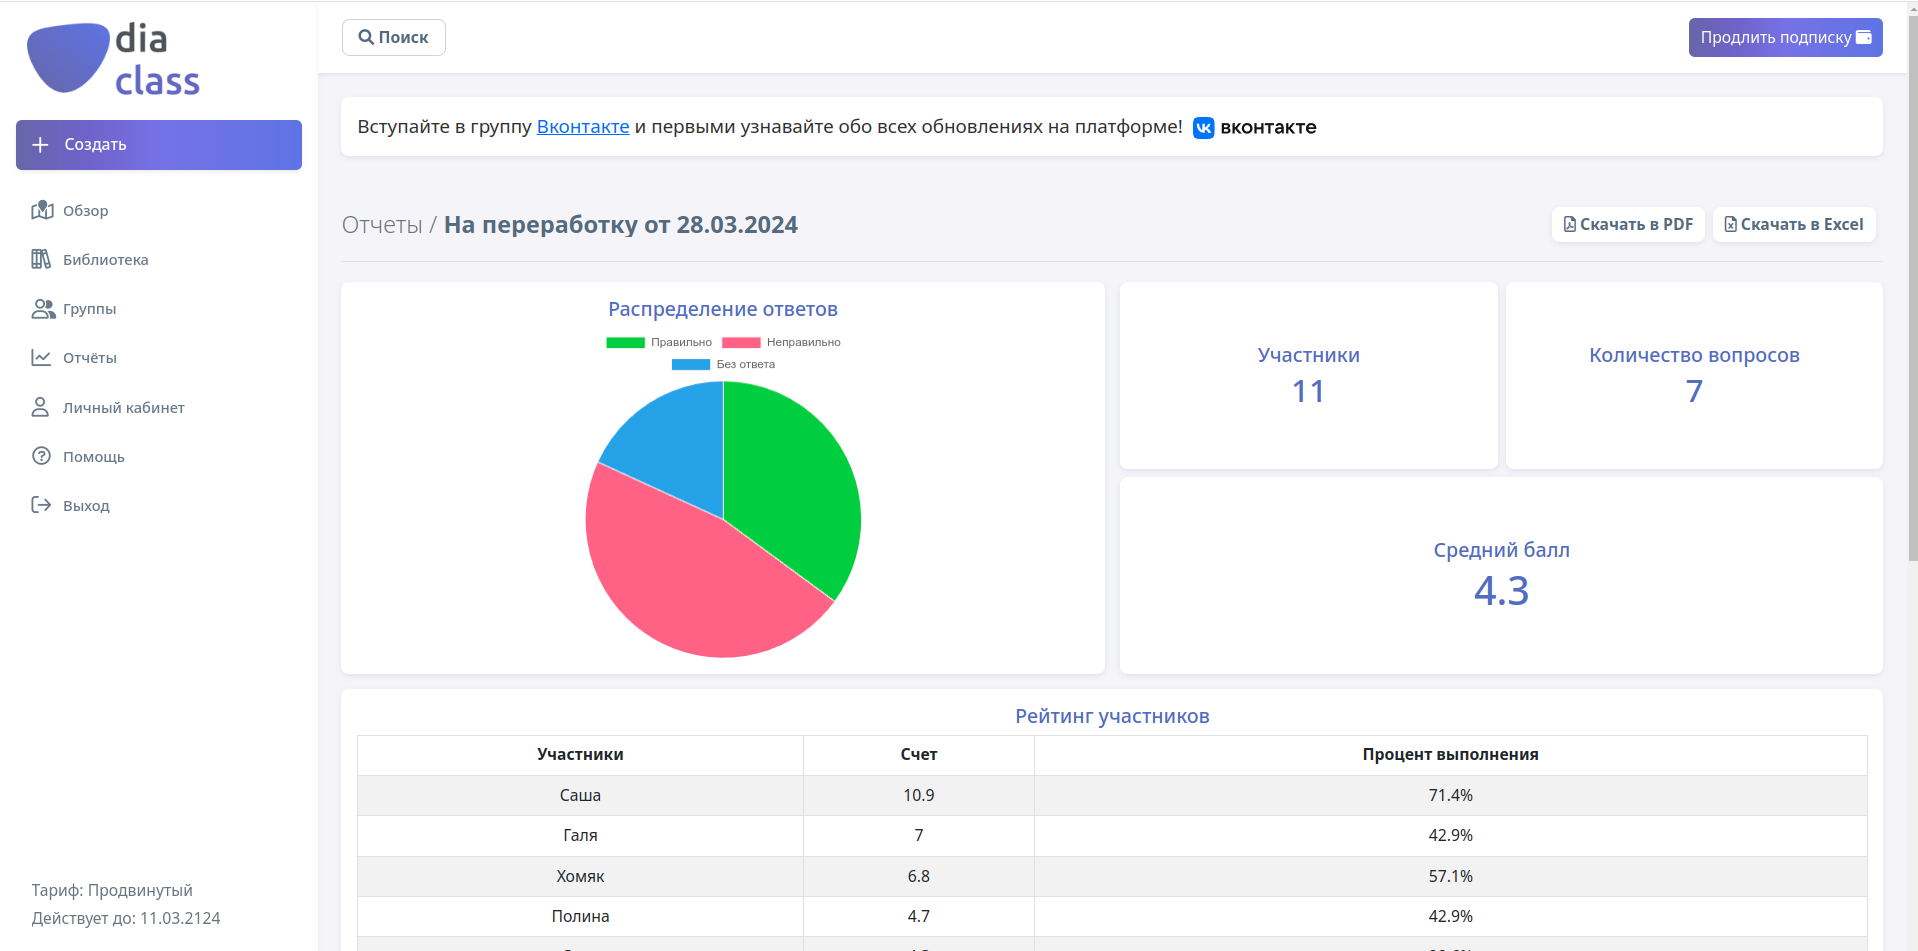
Task: Click the PDF file icon
Action: [x=1570, y=225]
